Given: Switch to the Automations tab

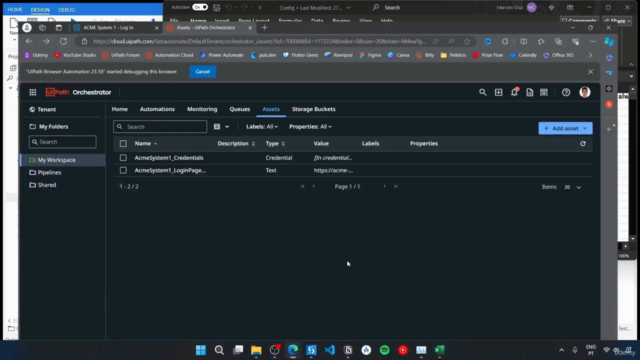Looking at the screenshot, I should click(157, 109).
